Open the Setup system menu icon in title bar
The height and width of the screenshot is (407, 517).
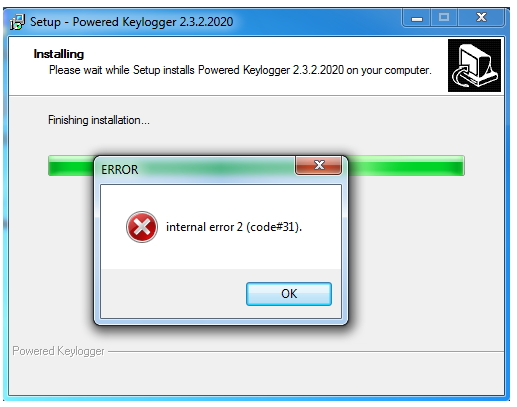coord(17,22)
